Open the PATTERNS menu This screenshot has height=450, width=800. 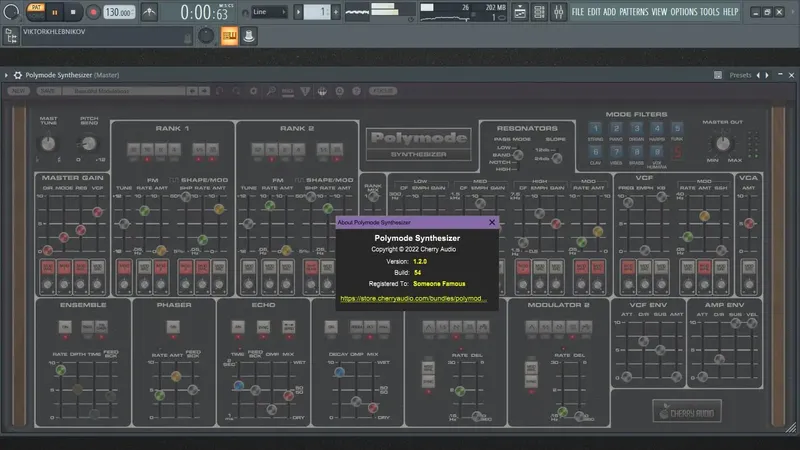click(x=634, y=12)
